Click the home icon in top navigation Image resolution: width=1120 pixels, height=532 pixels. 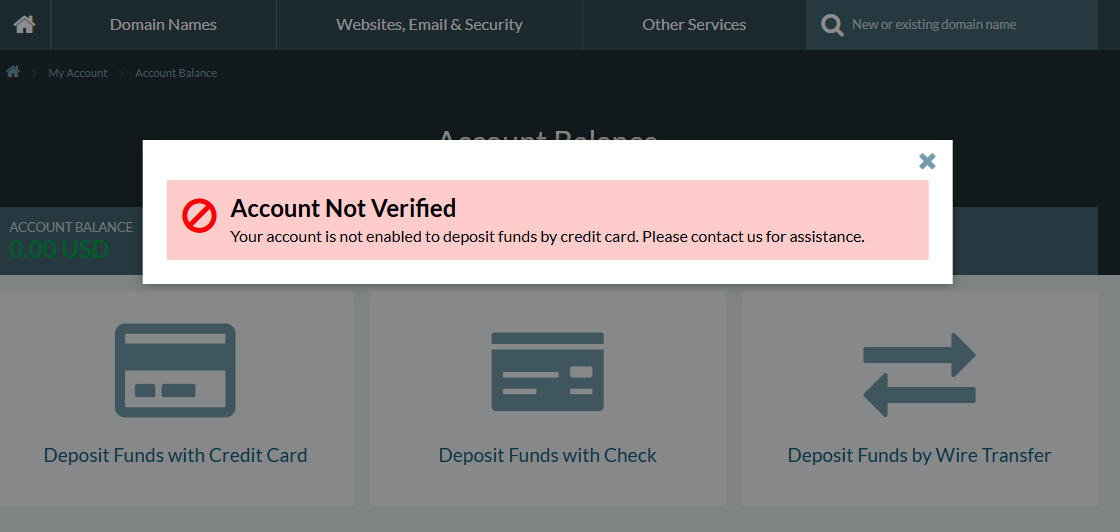25,24
